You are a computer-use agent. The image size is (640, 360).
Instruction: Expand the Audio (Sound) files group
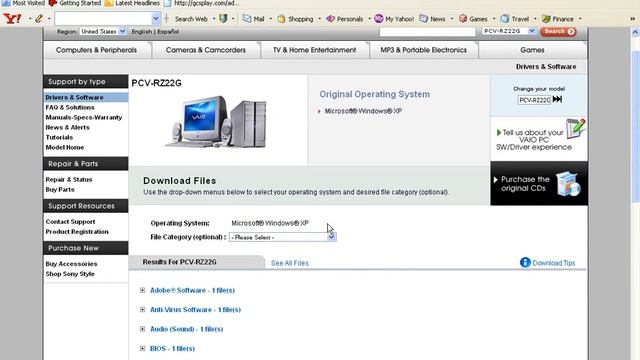point(142,329)
